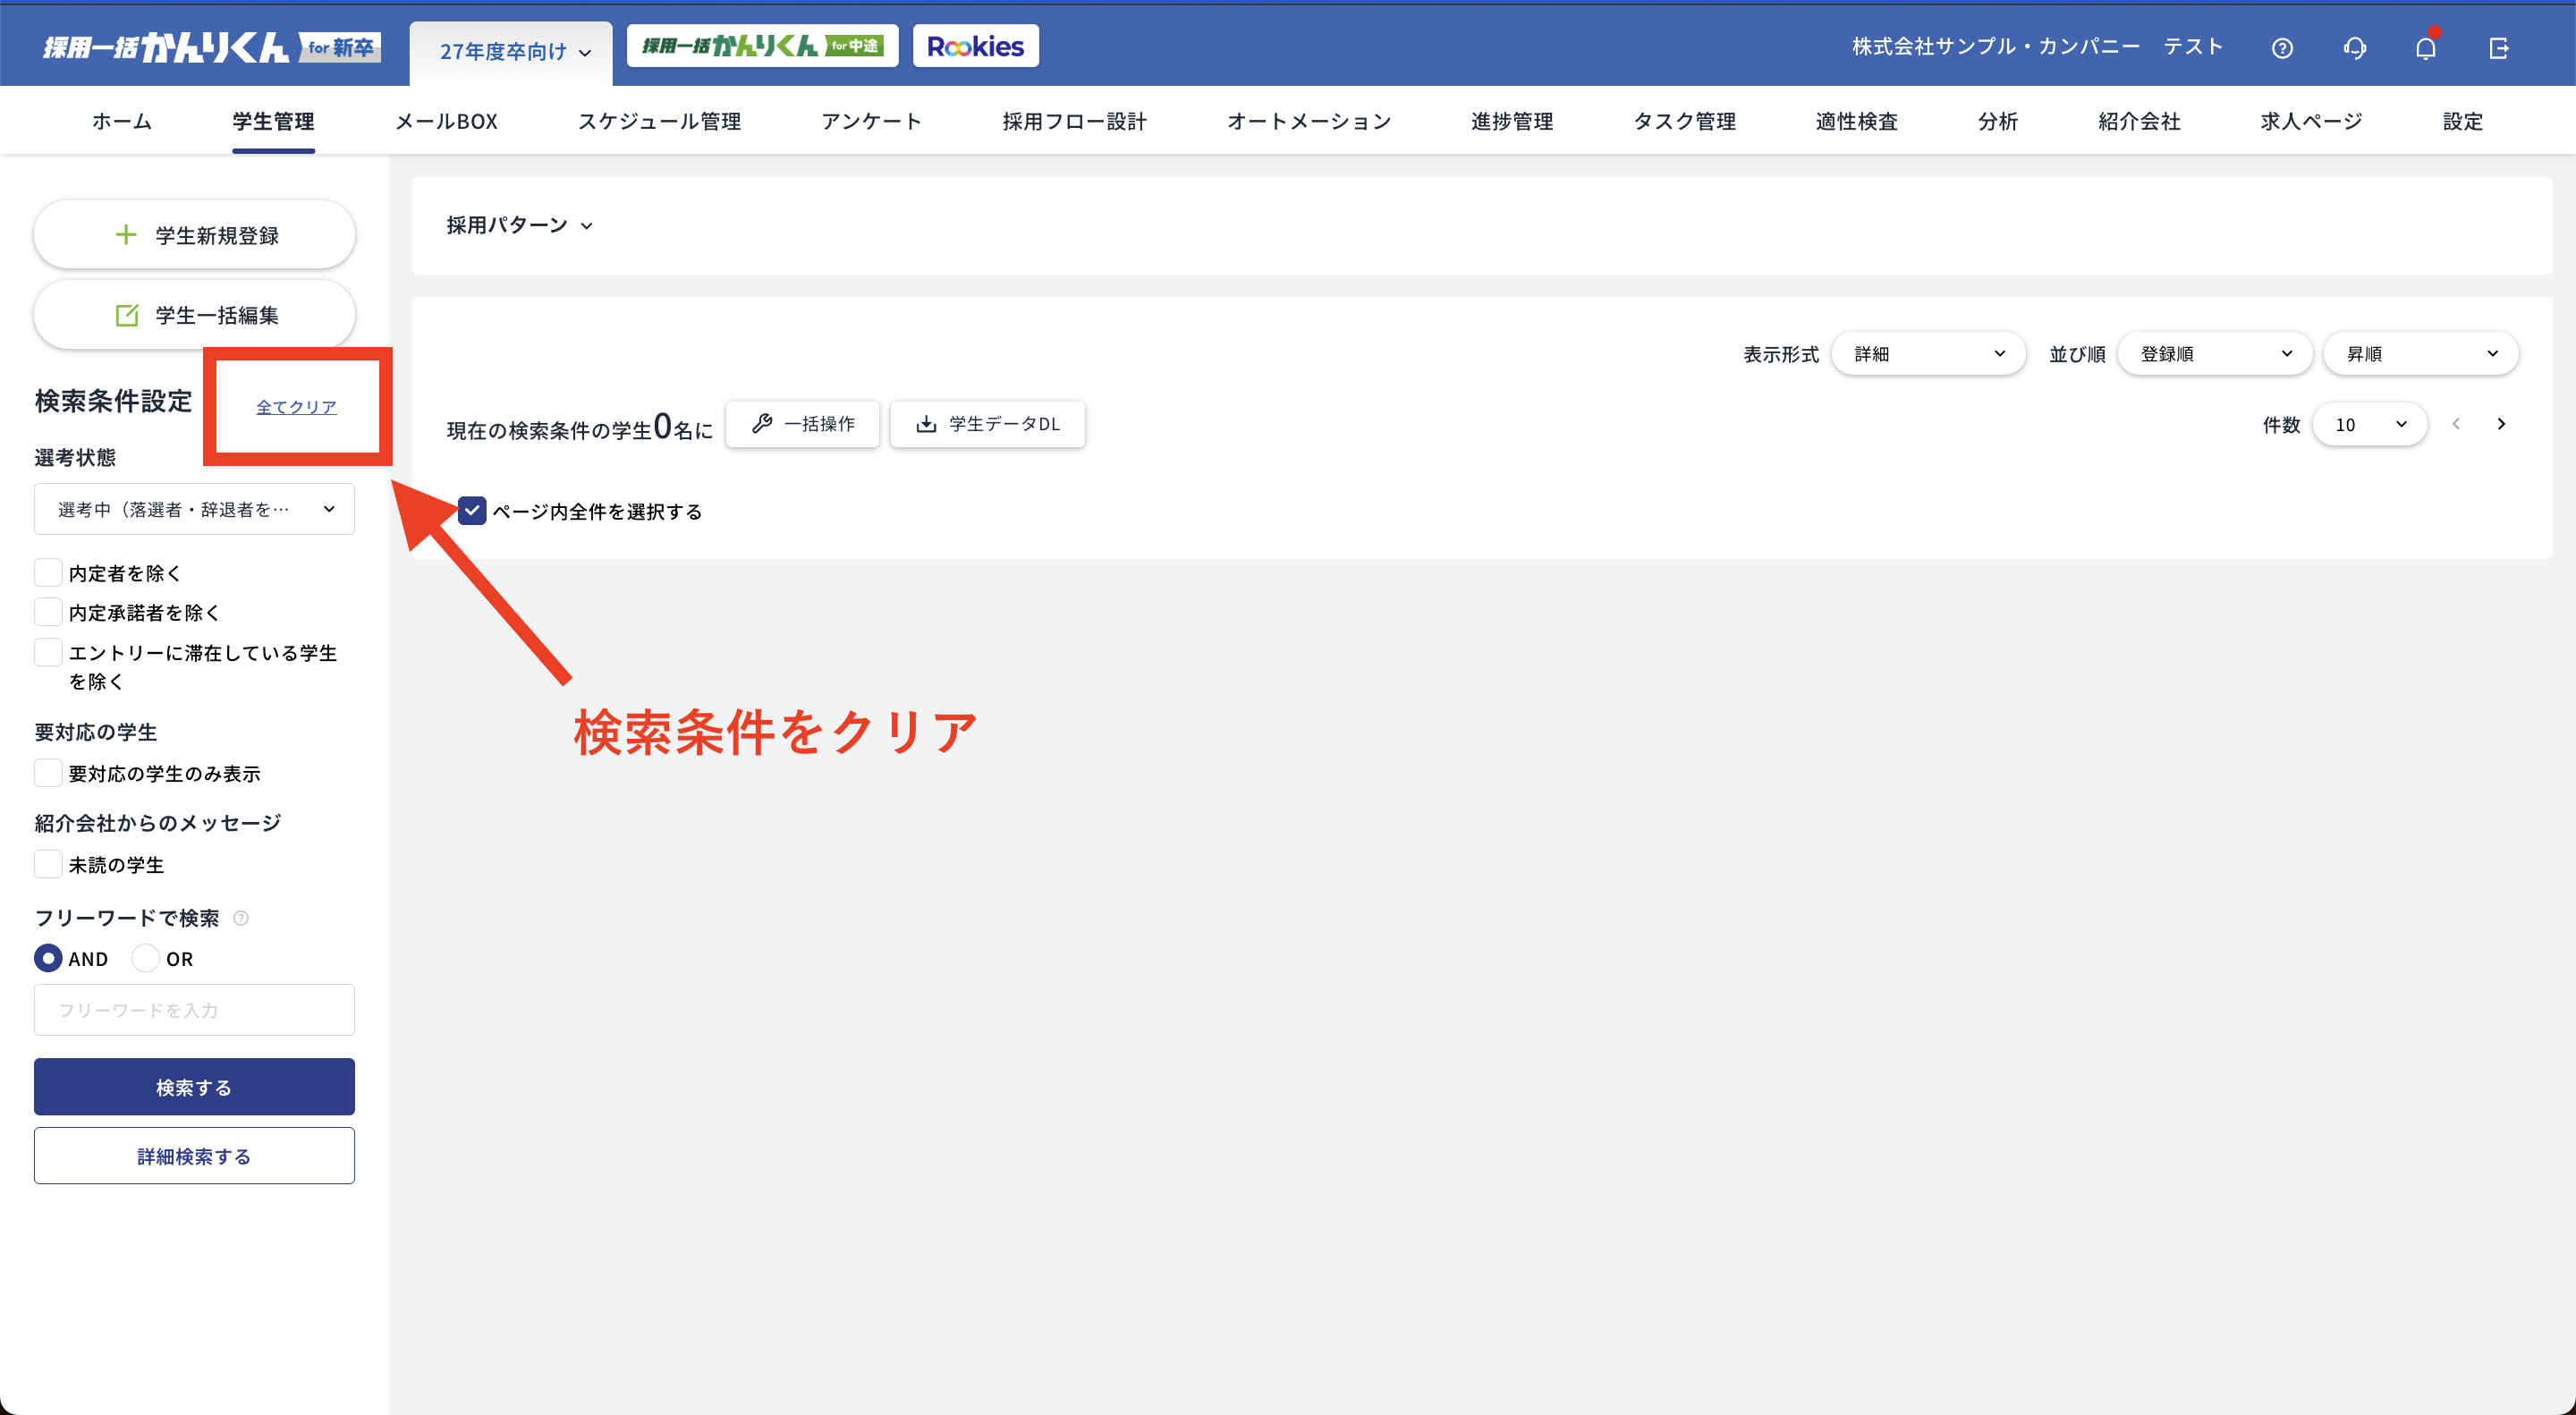Switch to the スケジュール管理 tab
The height and width of the screenshot is (1415, 2576).
660,120
